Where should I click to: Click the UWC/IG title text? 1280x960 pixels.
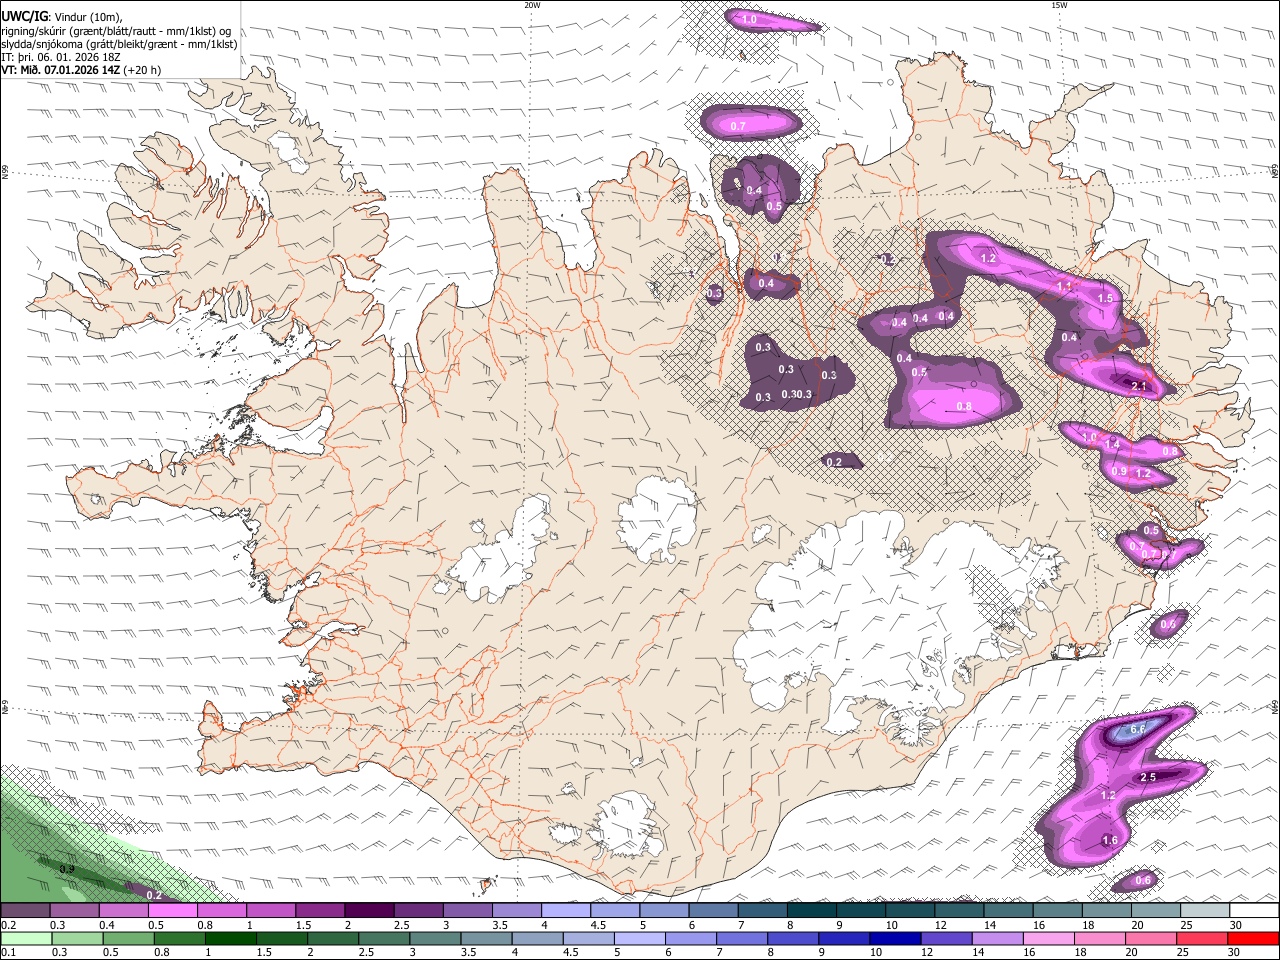[x=24, y=16]
